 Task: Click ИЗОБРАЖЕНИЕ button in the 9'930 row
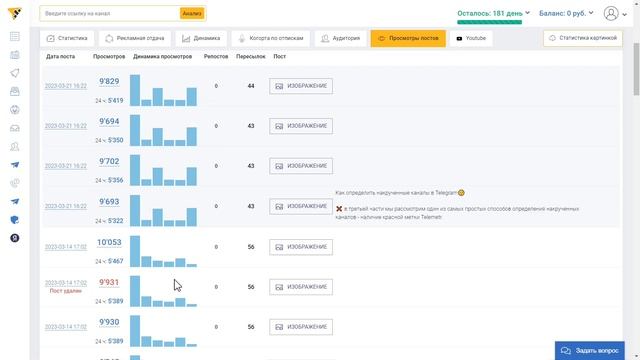tap(301, 327)
